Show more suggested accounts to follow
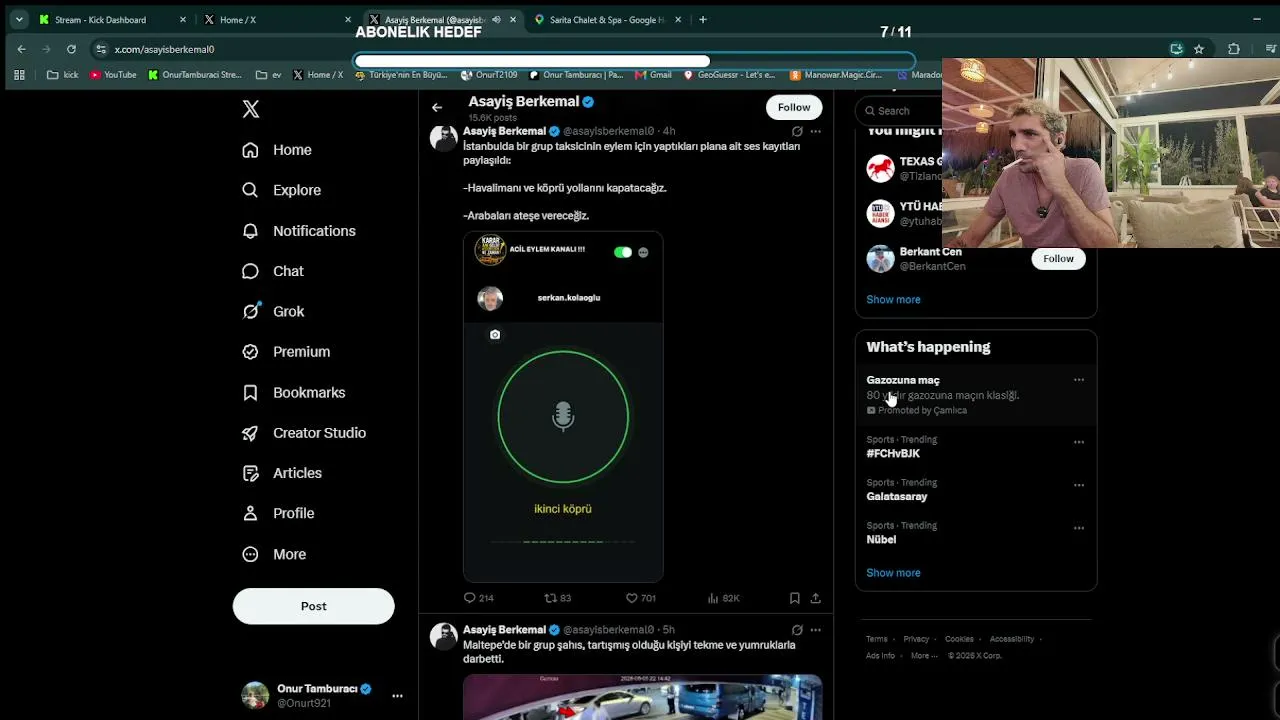The width and height of the screenshot is (1280, 720). 893,299
